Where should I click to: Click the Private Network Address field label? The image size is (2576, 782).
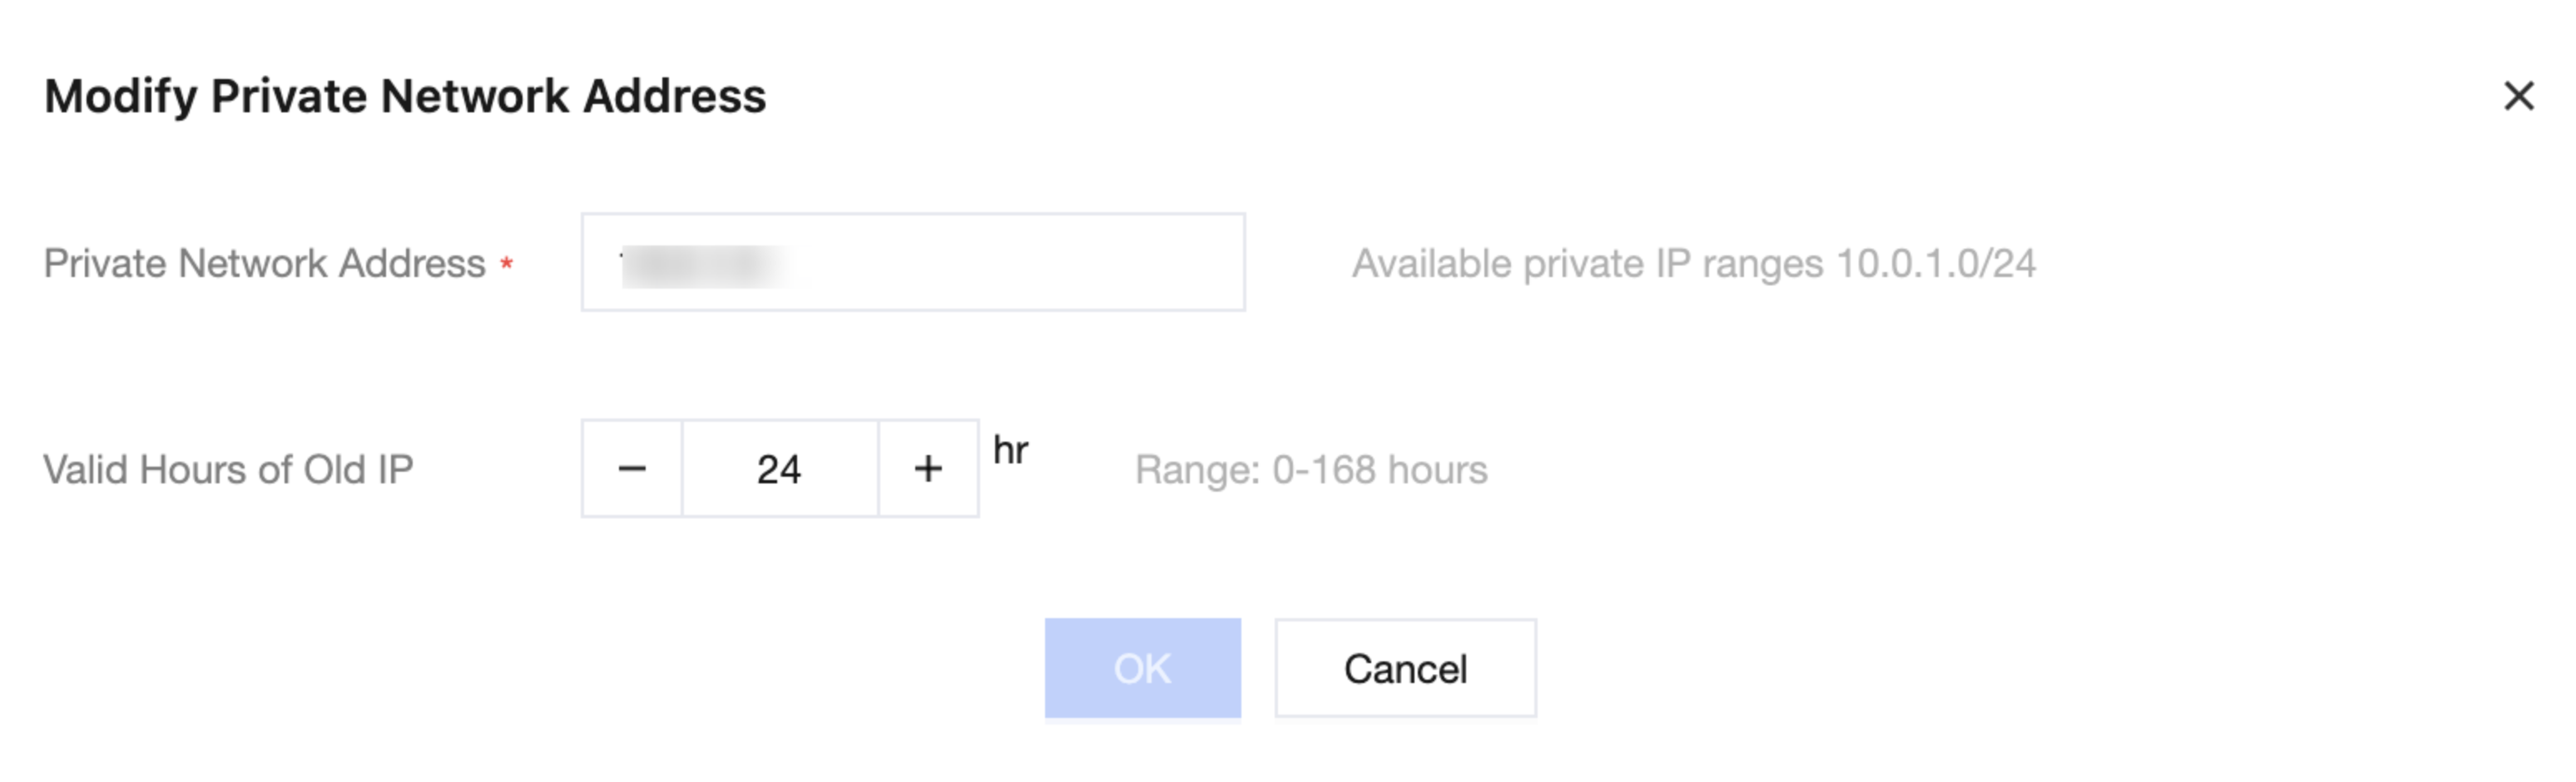[x=264, y=264]
